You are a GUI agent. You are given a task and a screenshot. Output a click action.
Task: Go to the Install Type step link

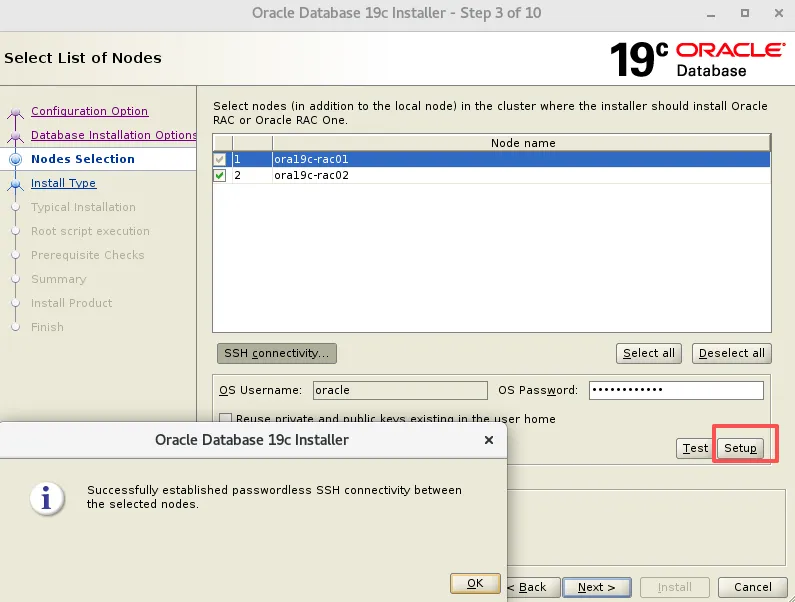(x=63, y=183)
